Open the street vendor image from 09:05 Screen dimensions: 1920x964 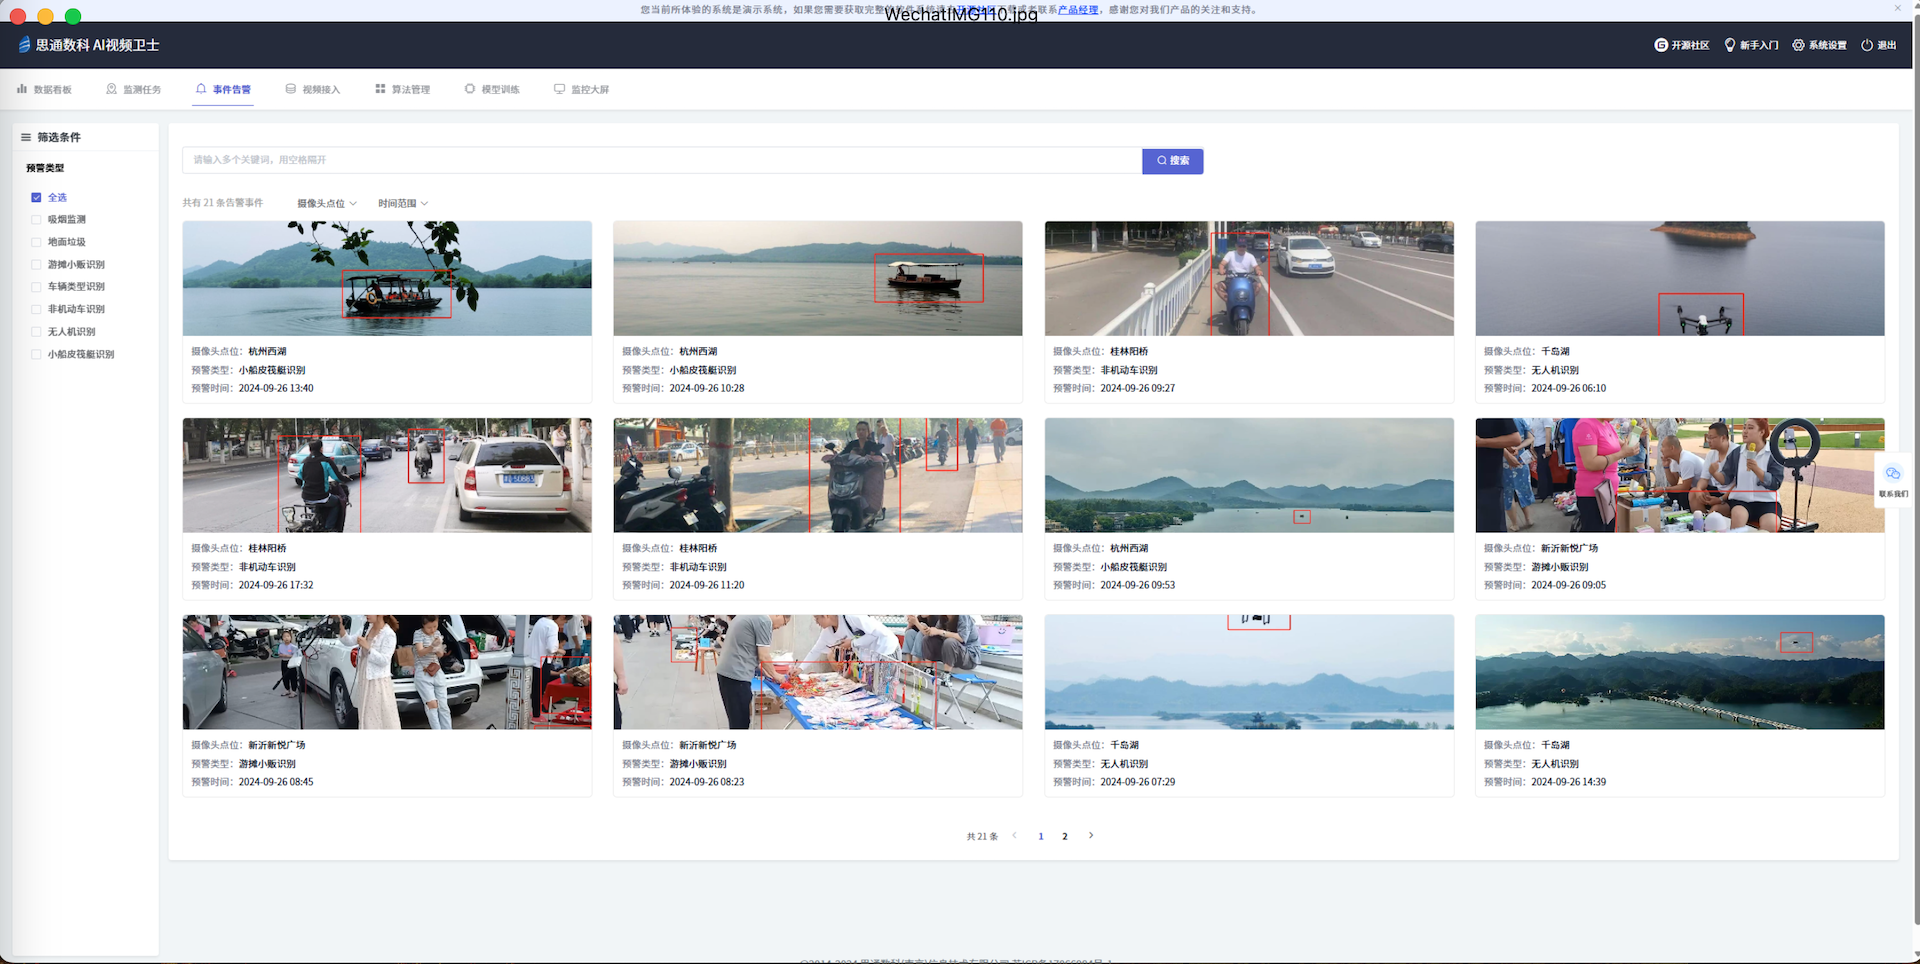coord(1680,475)
